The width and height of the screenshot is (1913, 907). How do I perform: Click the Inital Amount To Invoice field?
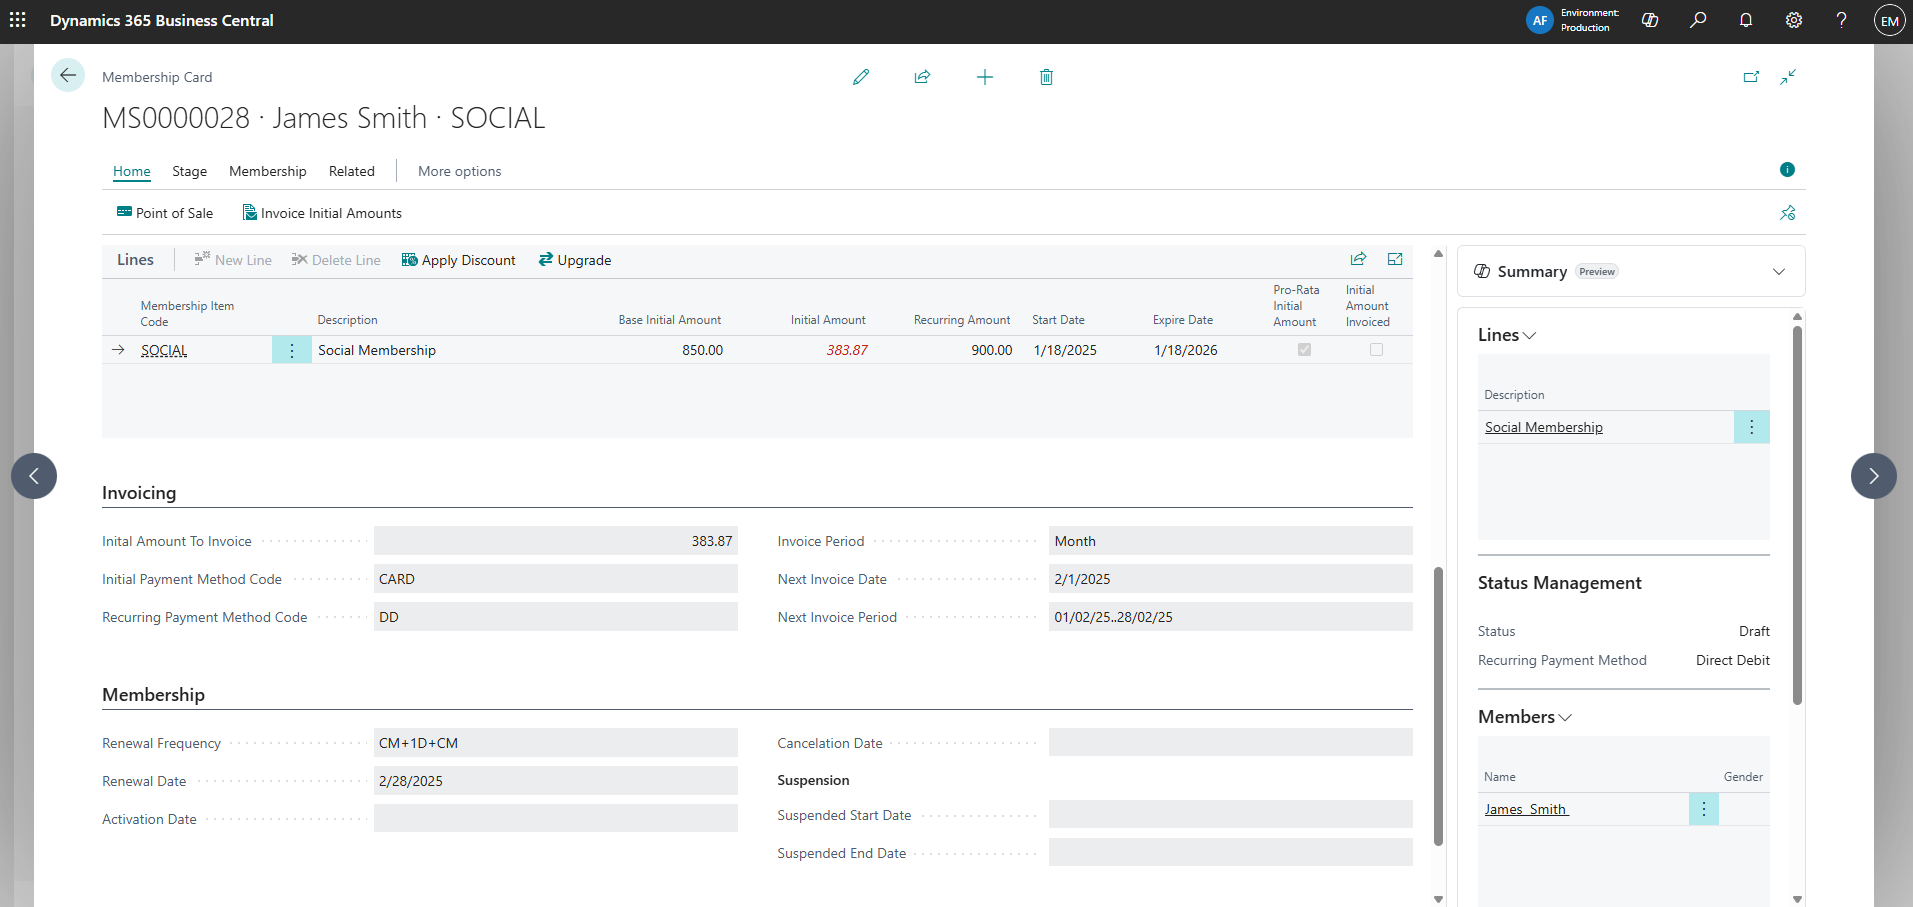(x=556, y=541)
